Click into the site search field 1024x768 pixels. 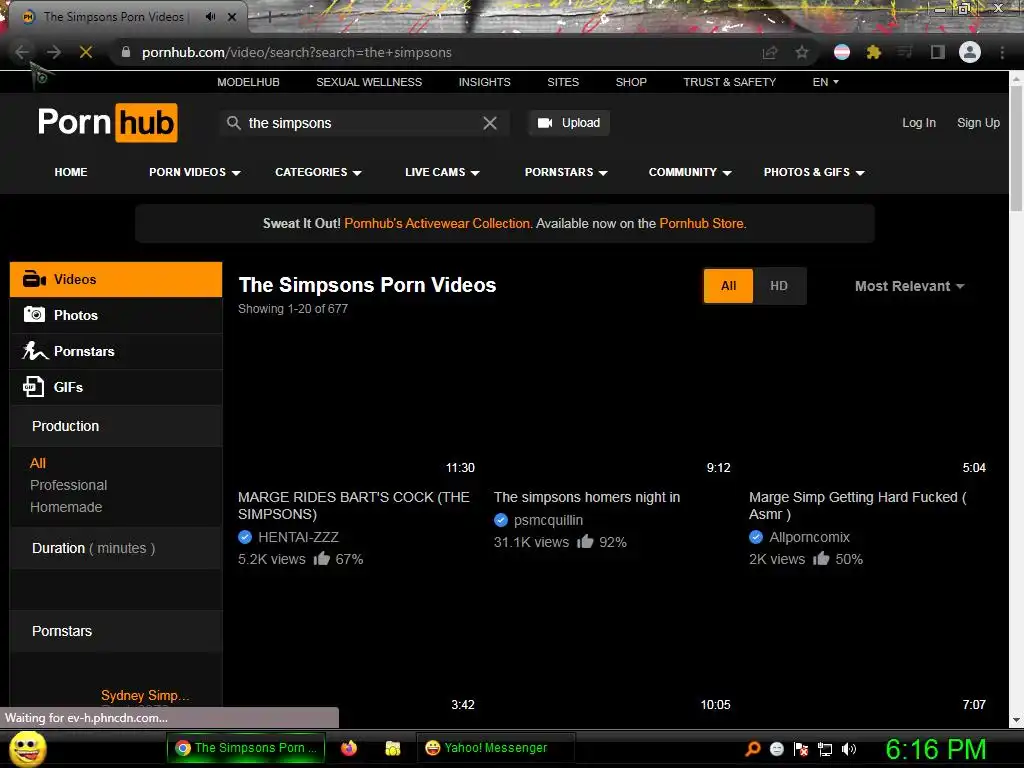tap(362, 123)
